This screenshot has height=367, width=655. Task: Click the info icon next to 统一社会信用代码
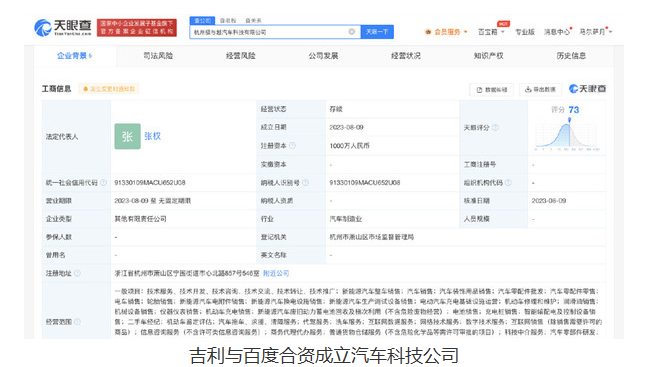point(103,182)
